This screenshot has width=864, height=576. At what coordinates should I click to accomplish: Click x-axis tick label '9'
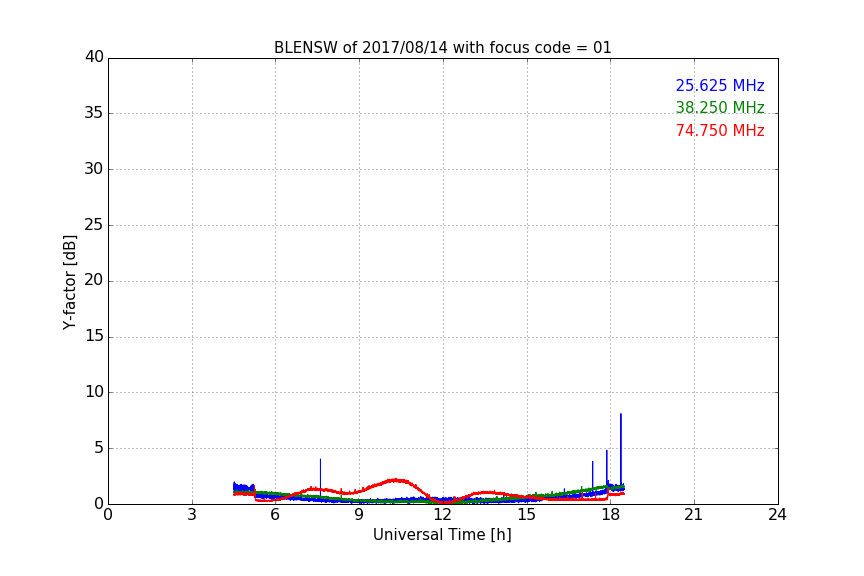[x=359, y=515]
